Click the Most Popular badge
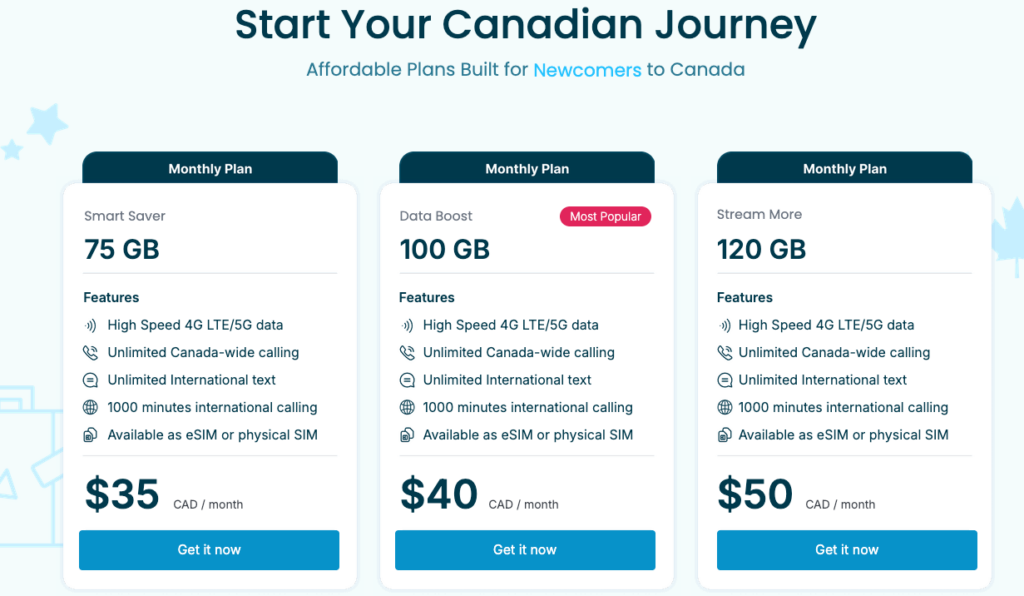Viewport: 1024px width, 596px height. [x=606, y=217]
